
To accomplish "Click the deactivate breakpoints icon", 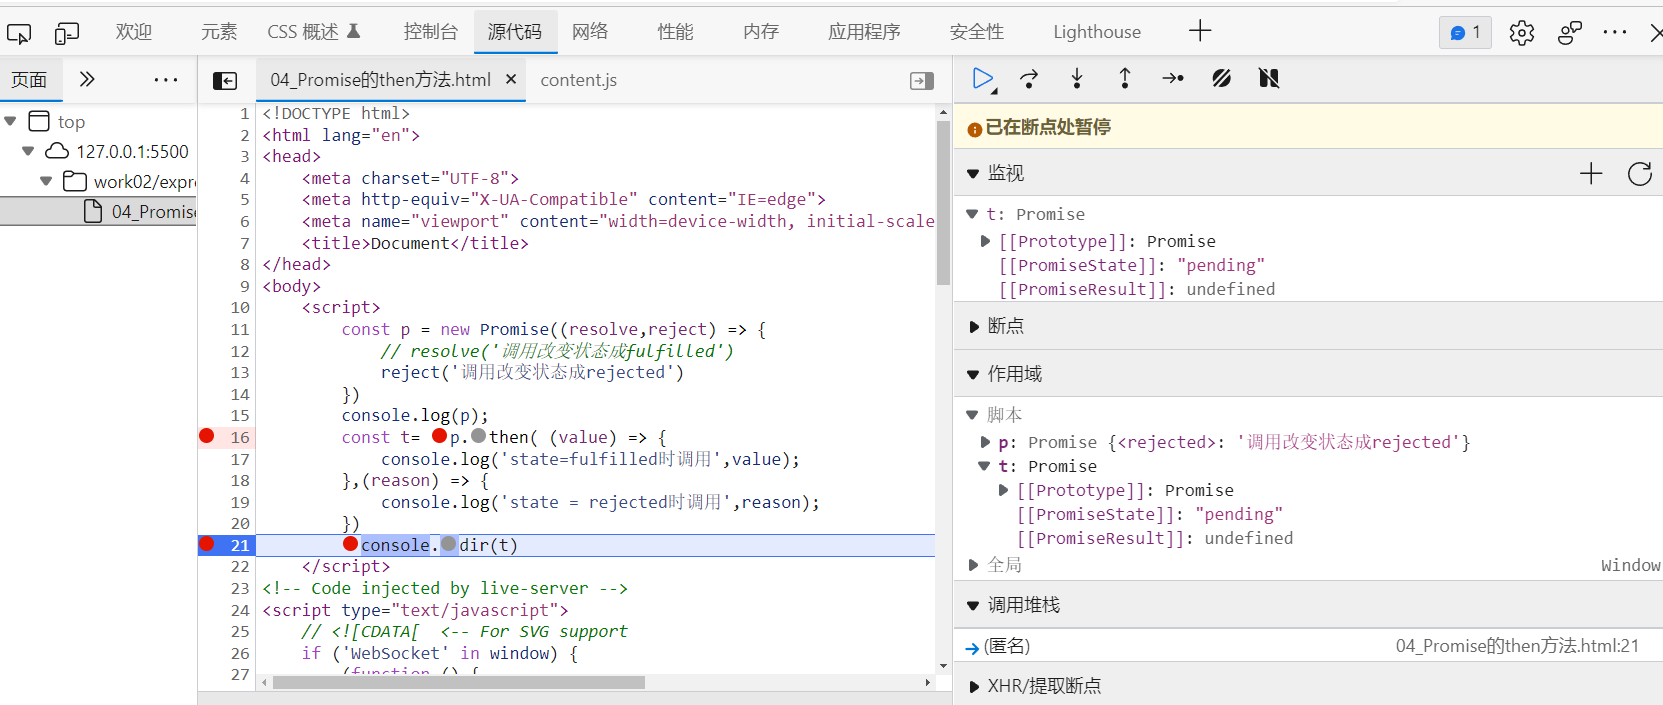I will tap(1221, 78).
